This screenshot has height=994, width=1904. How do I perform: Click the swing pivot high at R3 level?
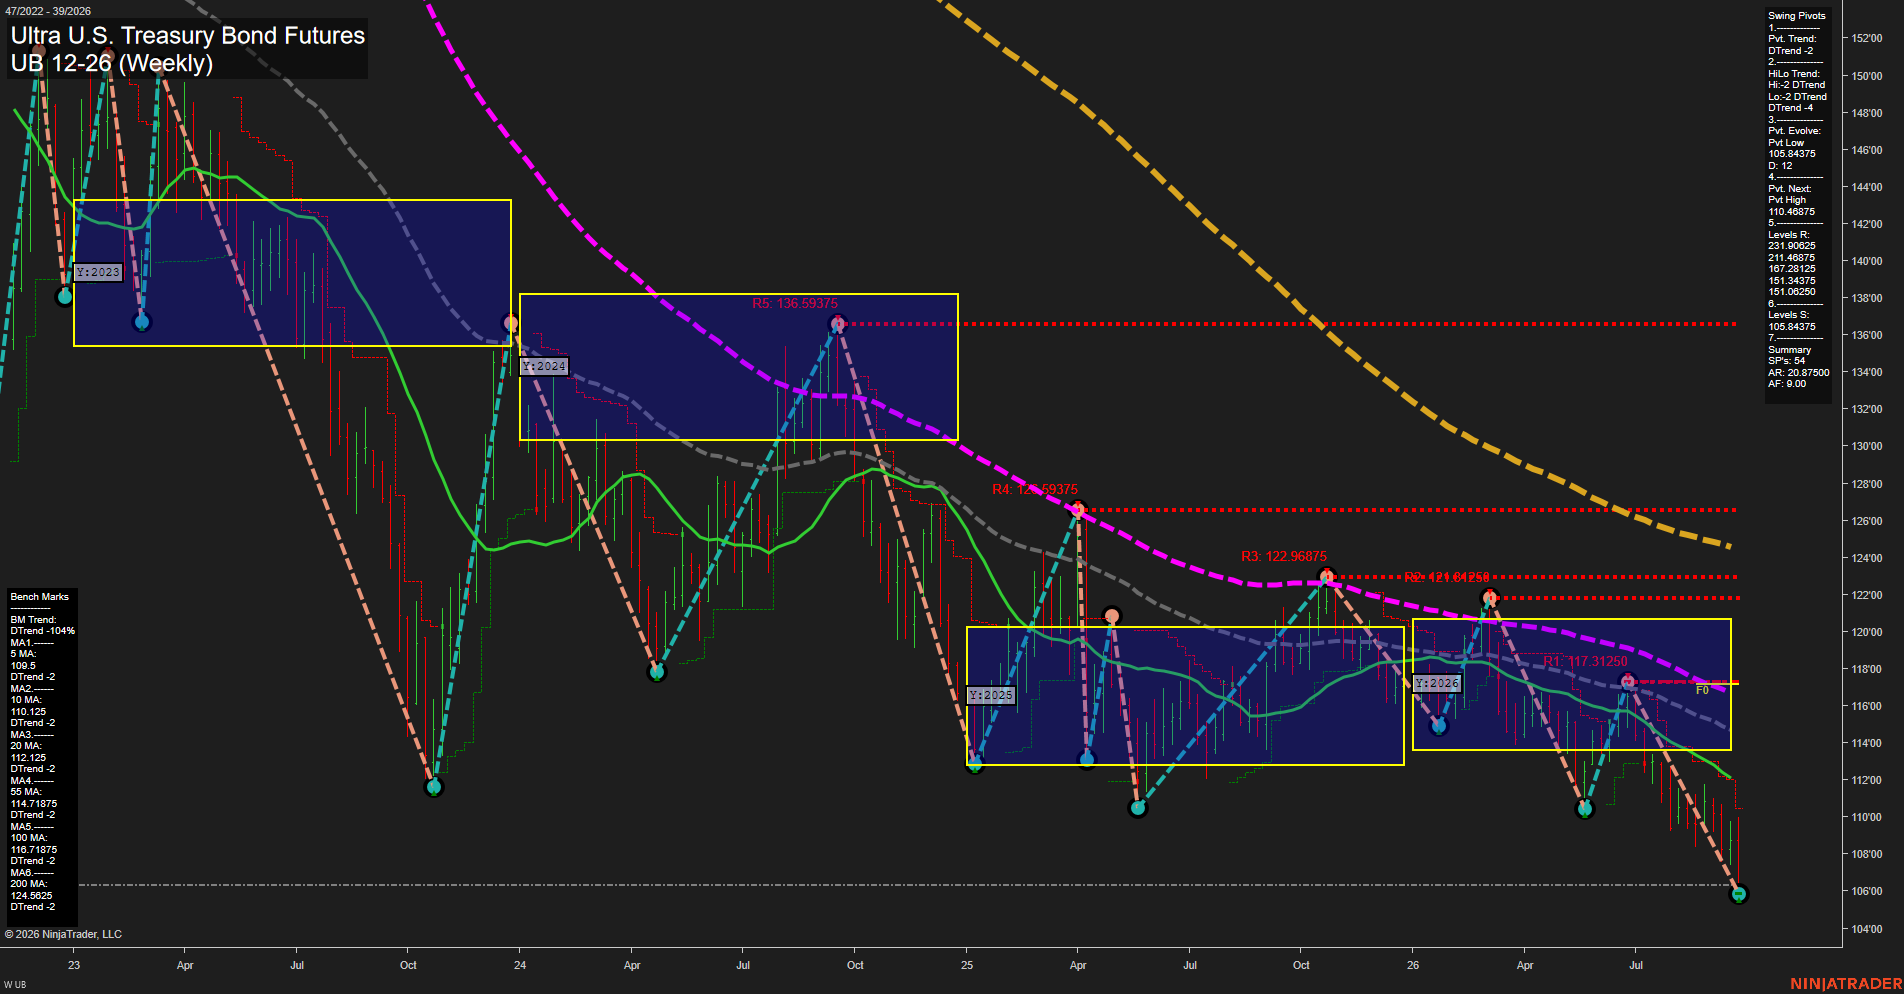pos(1326,576)
